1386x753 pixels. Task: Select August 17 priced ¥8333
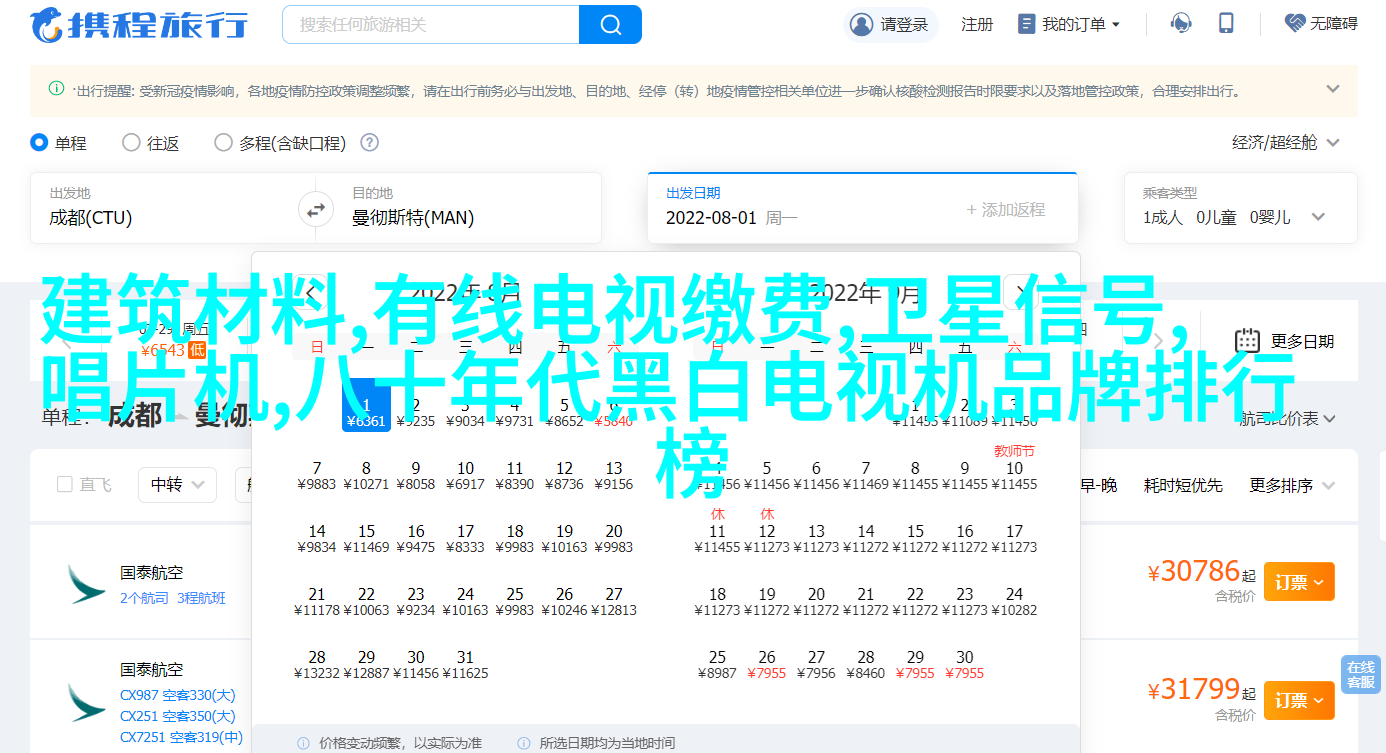point(465,538)
